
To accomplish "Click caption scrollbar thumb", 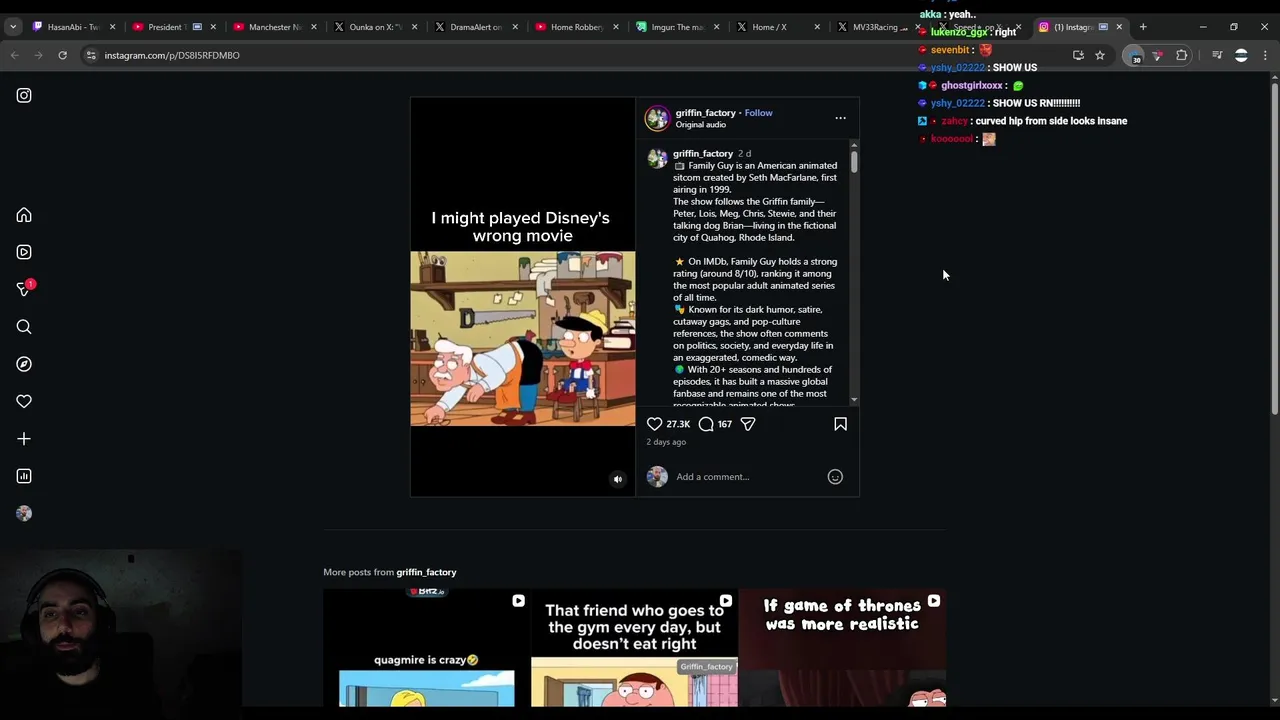I will [854, 162].
